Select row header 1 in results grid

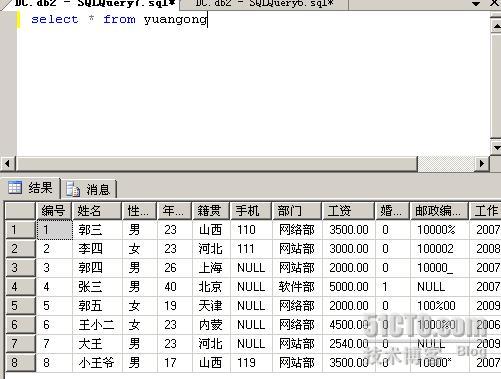click(x=20, y=230)
